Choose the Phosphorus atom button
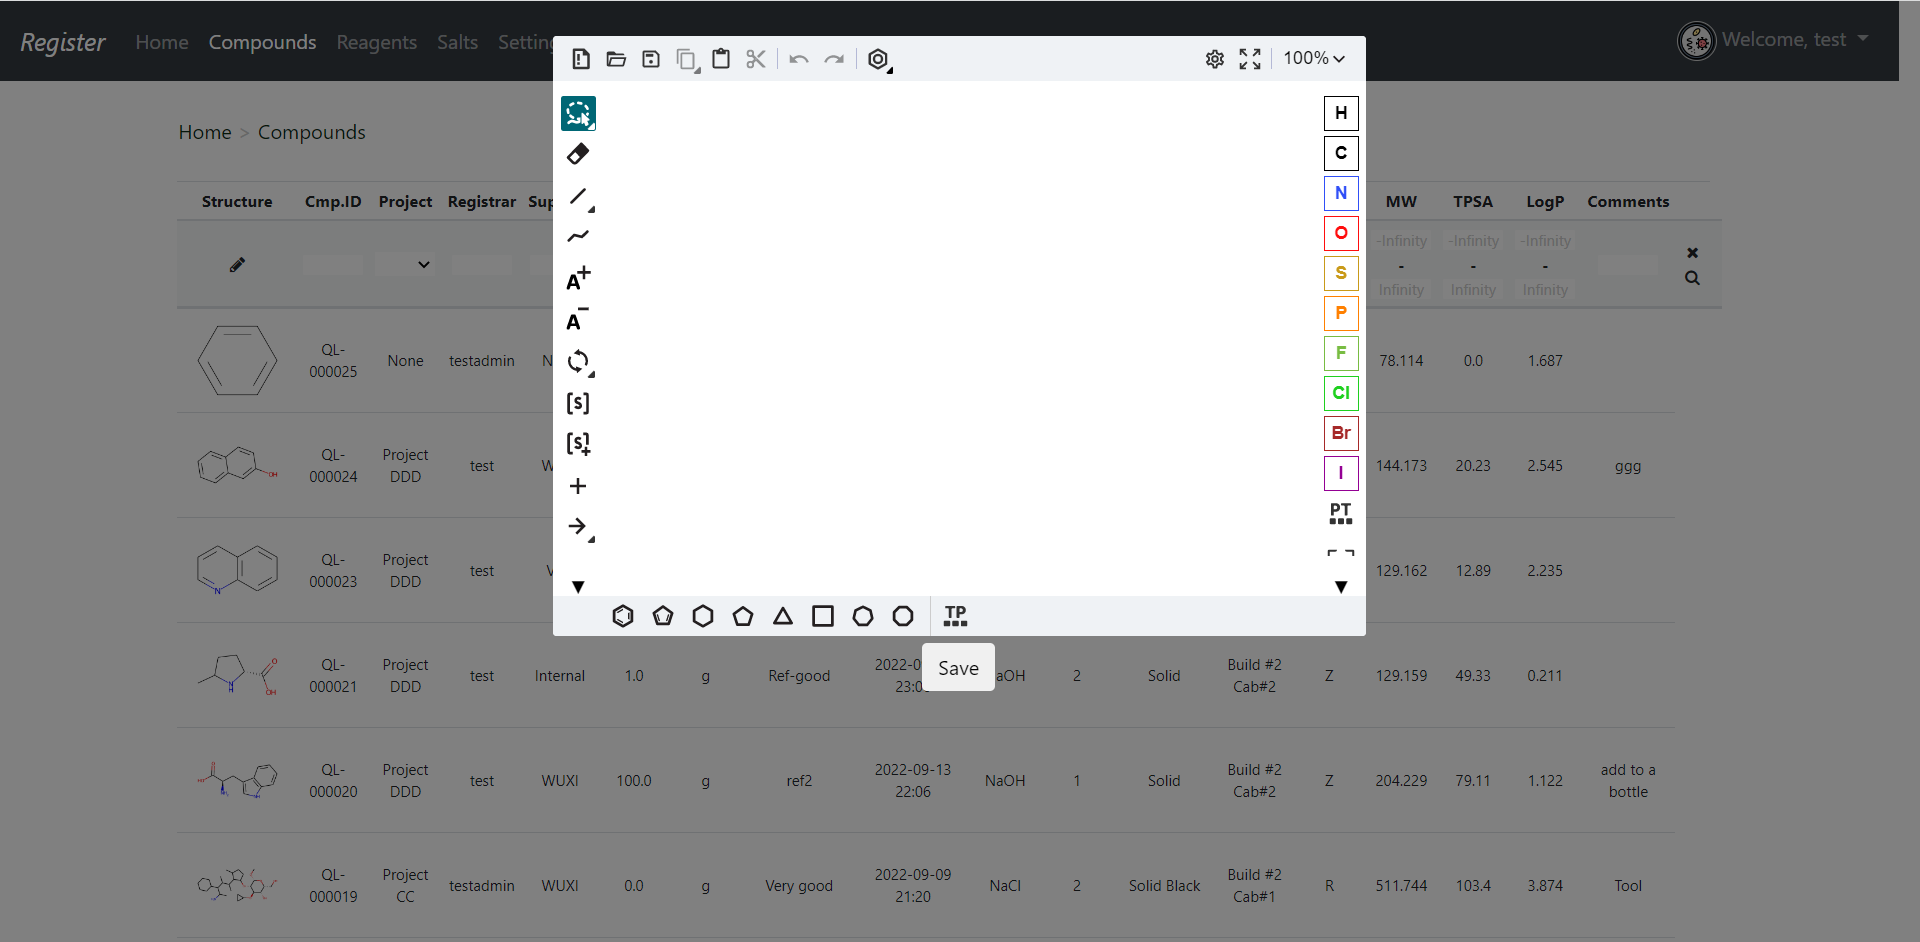The height and width of the screenshot is (942, 1920). point(1341,313)
